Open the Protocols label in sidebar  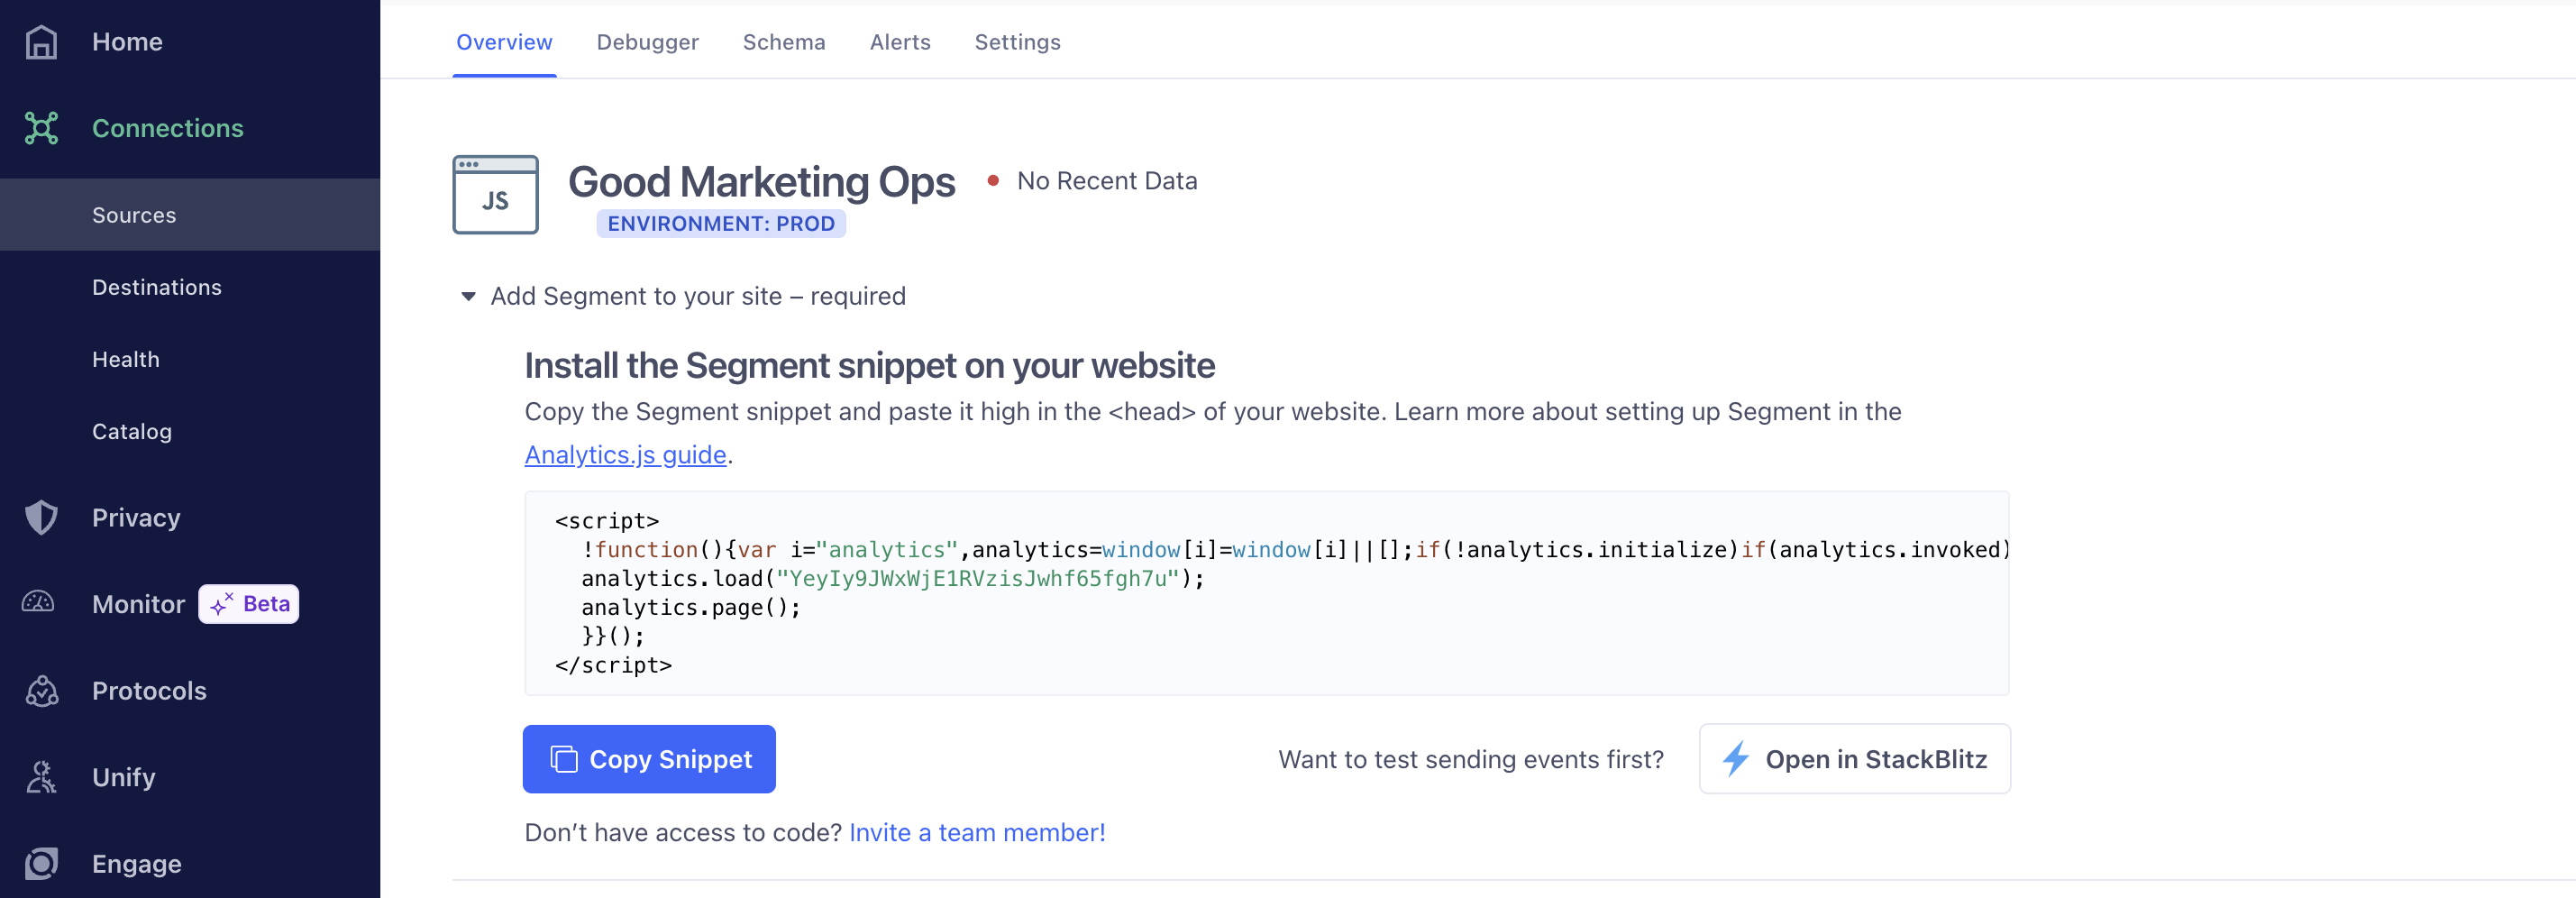pyautogui.click(x=149, y=691)
